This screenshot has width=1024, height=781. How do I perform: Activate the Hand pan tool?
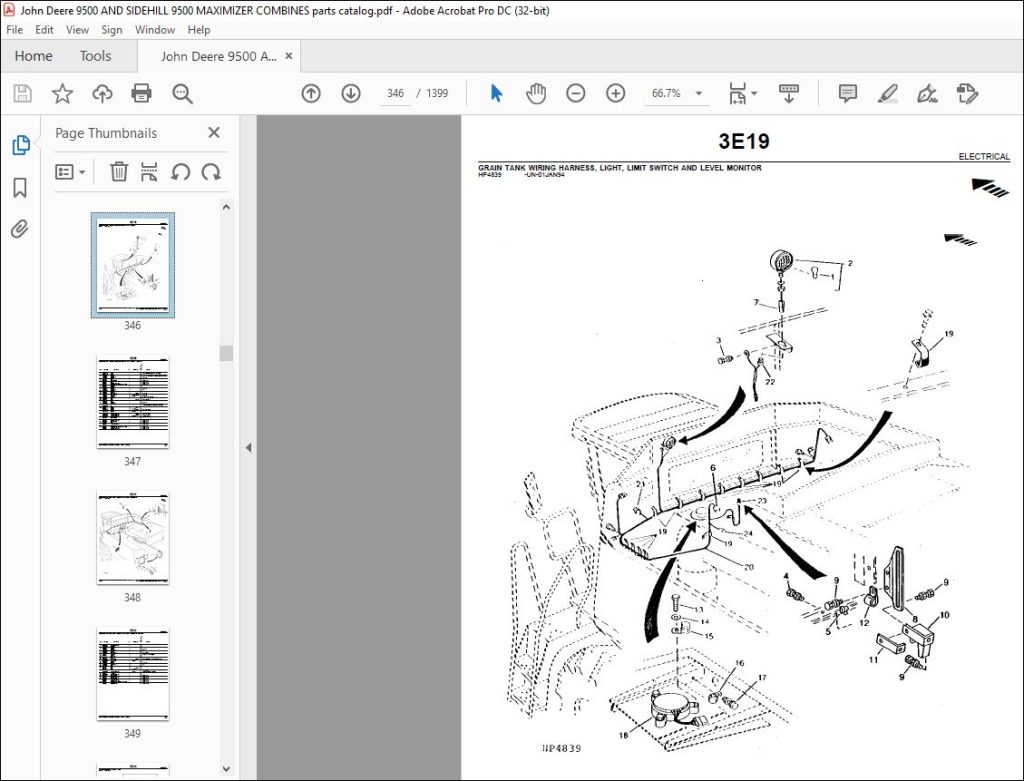pos(536,93)
